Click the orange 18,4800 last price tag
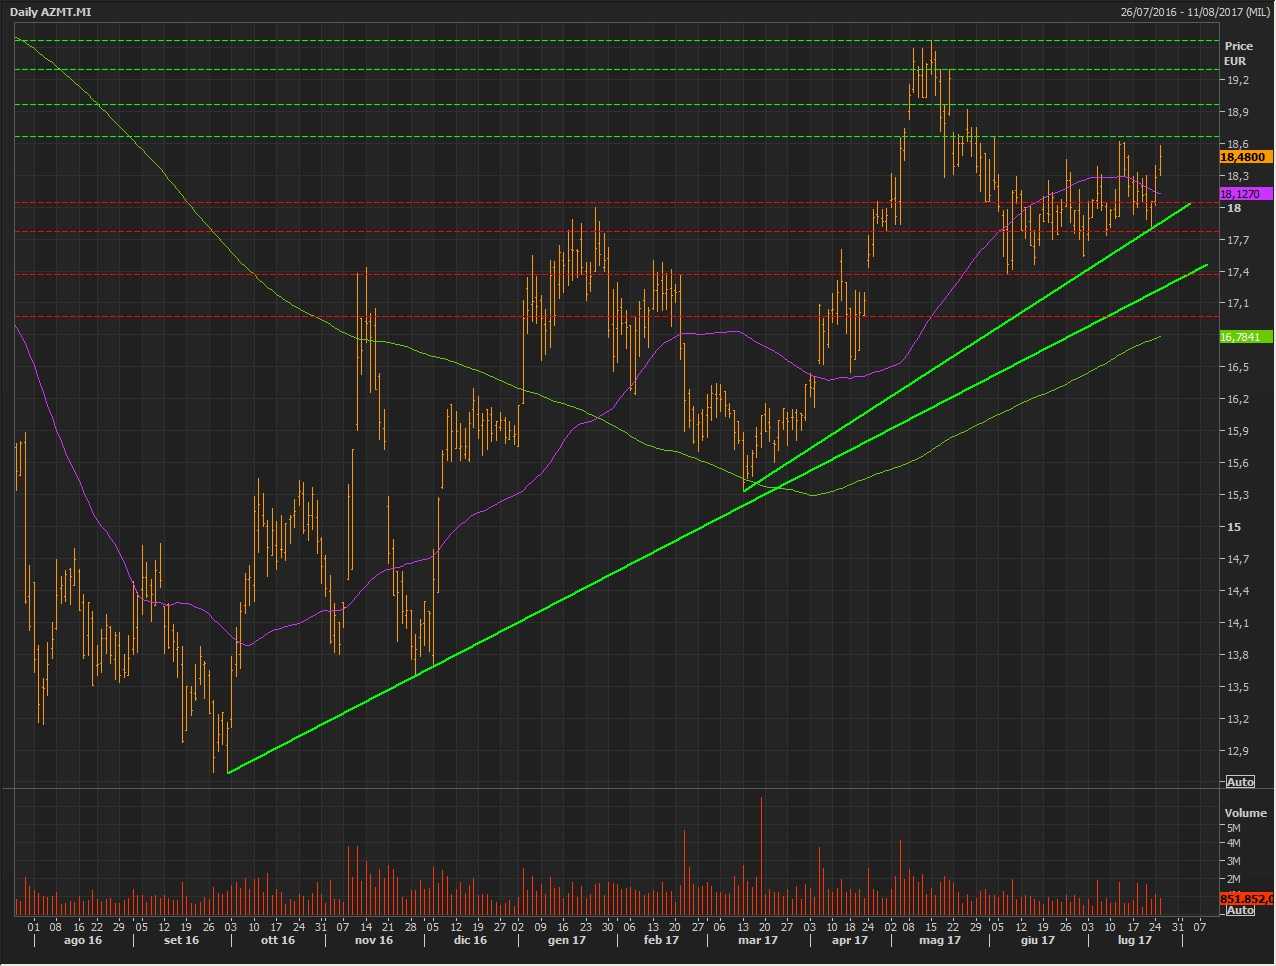 (x=1245, y=157)
